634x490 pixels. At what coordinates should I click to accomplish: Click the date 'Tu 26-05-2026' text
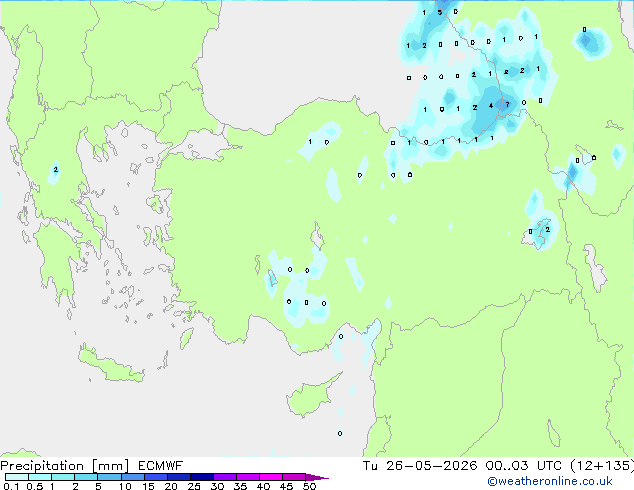click(419, 466)
